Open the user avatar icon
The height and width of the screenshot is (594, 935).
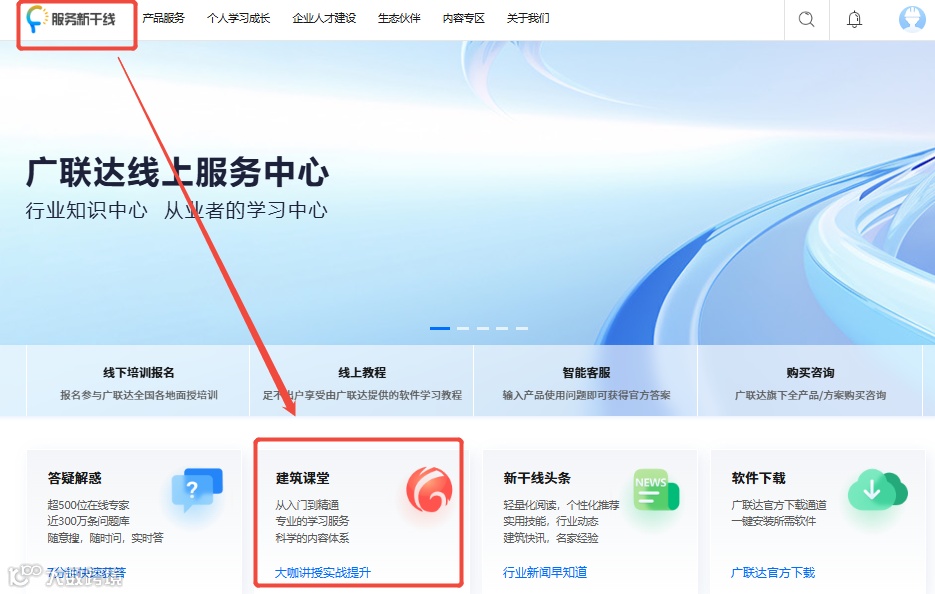tap(912, 19)
